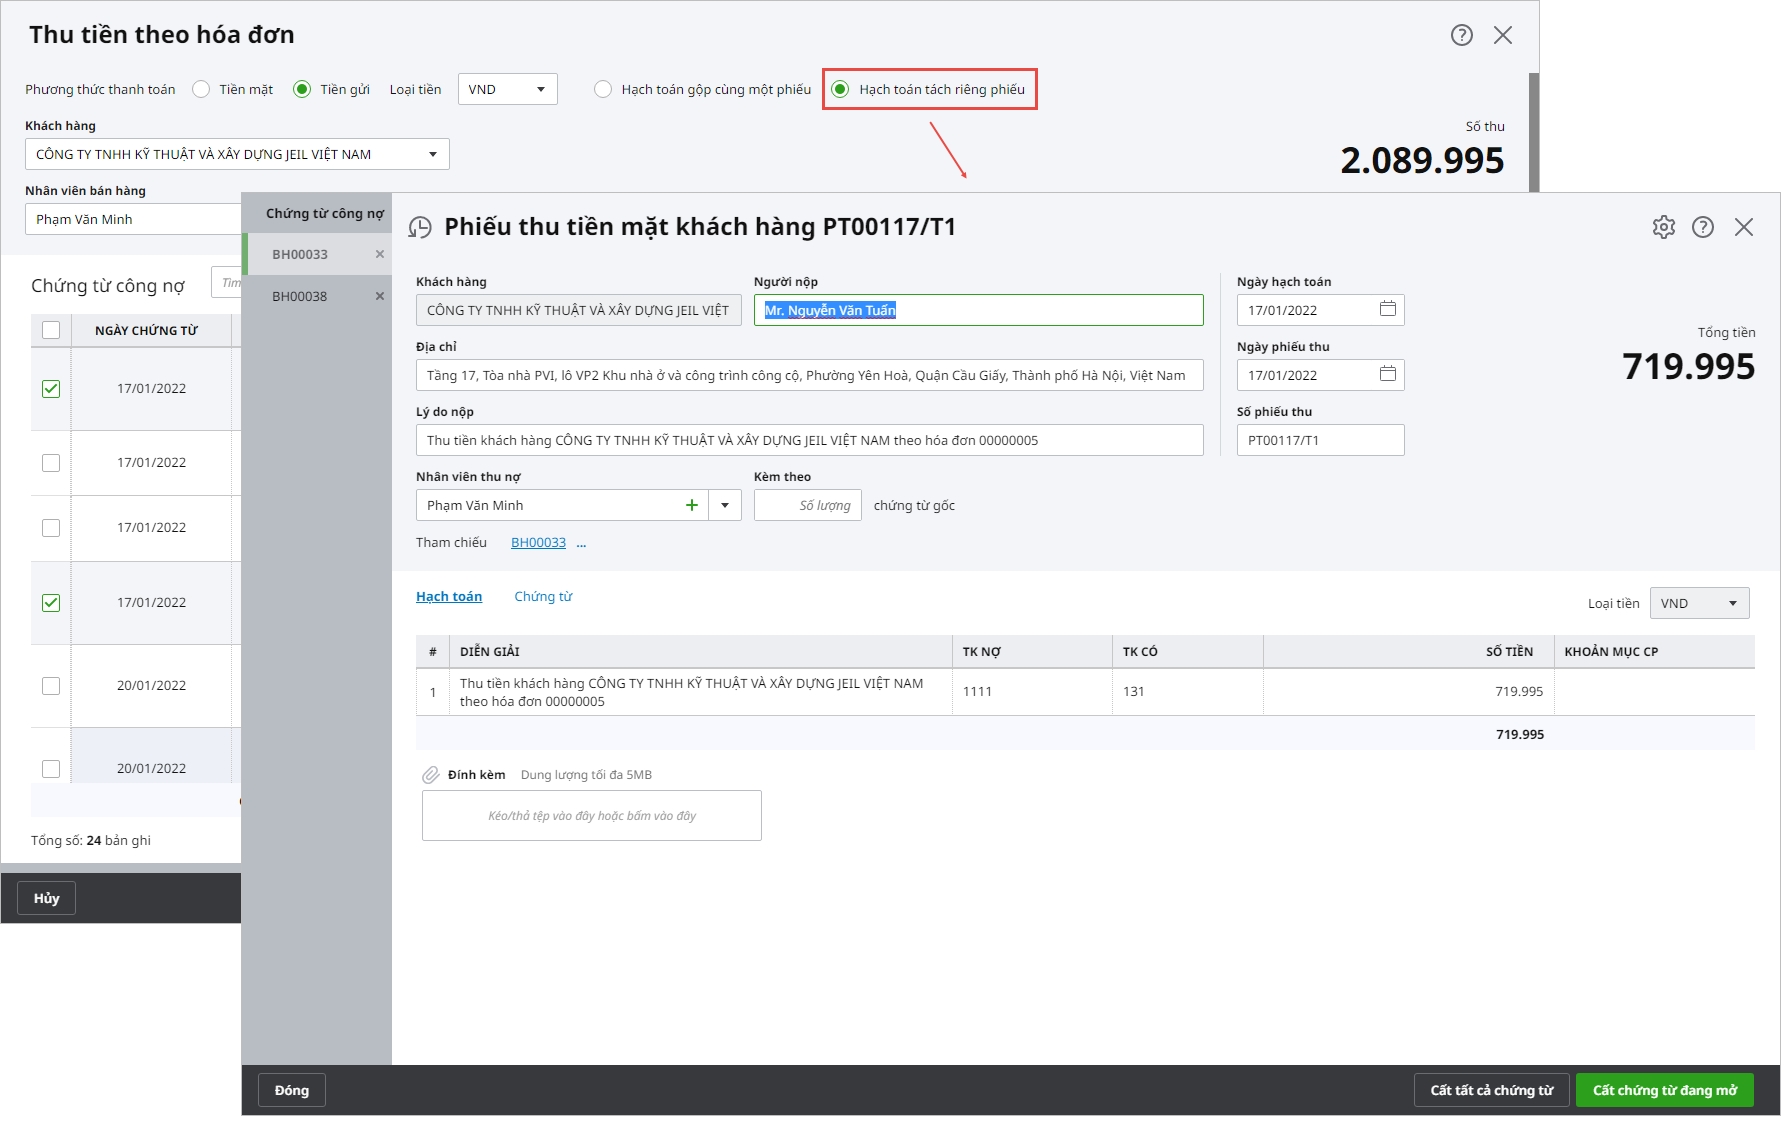This screenshot has height=1122, width=1790.
Task: Add new employee with green plus icon
Action: [691, 505]
